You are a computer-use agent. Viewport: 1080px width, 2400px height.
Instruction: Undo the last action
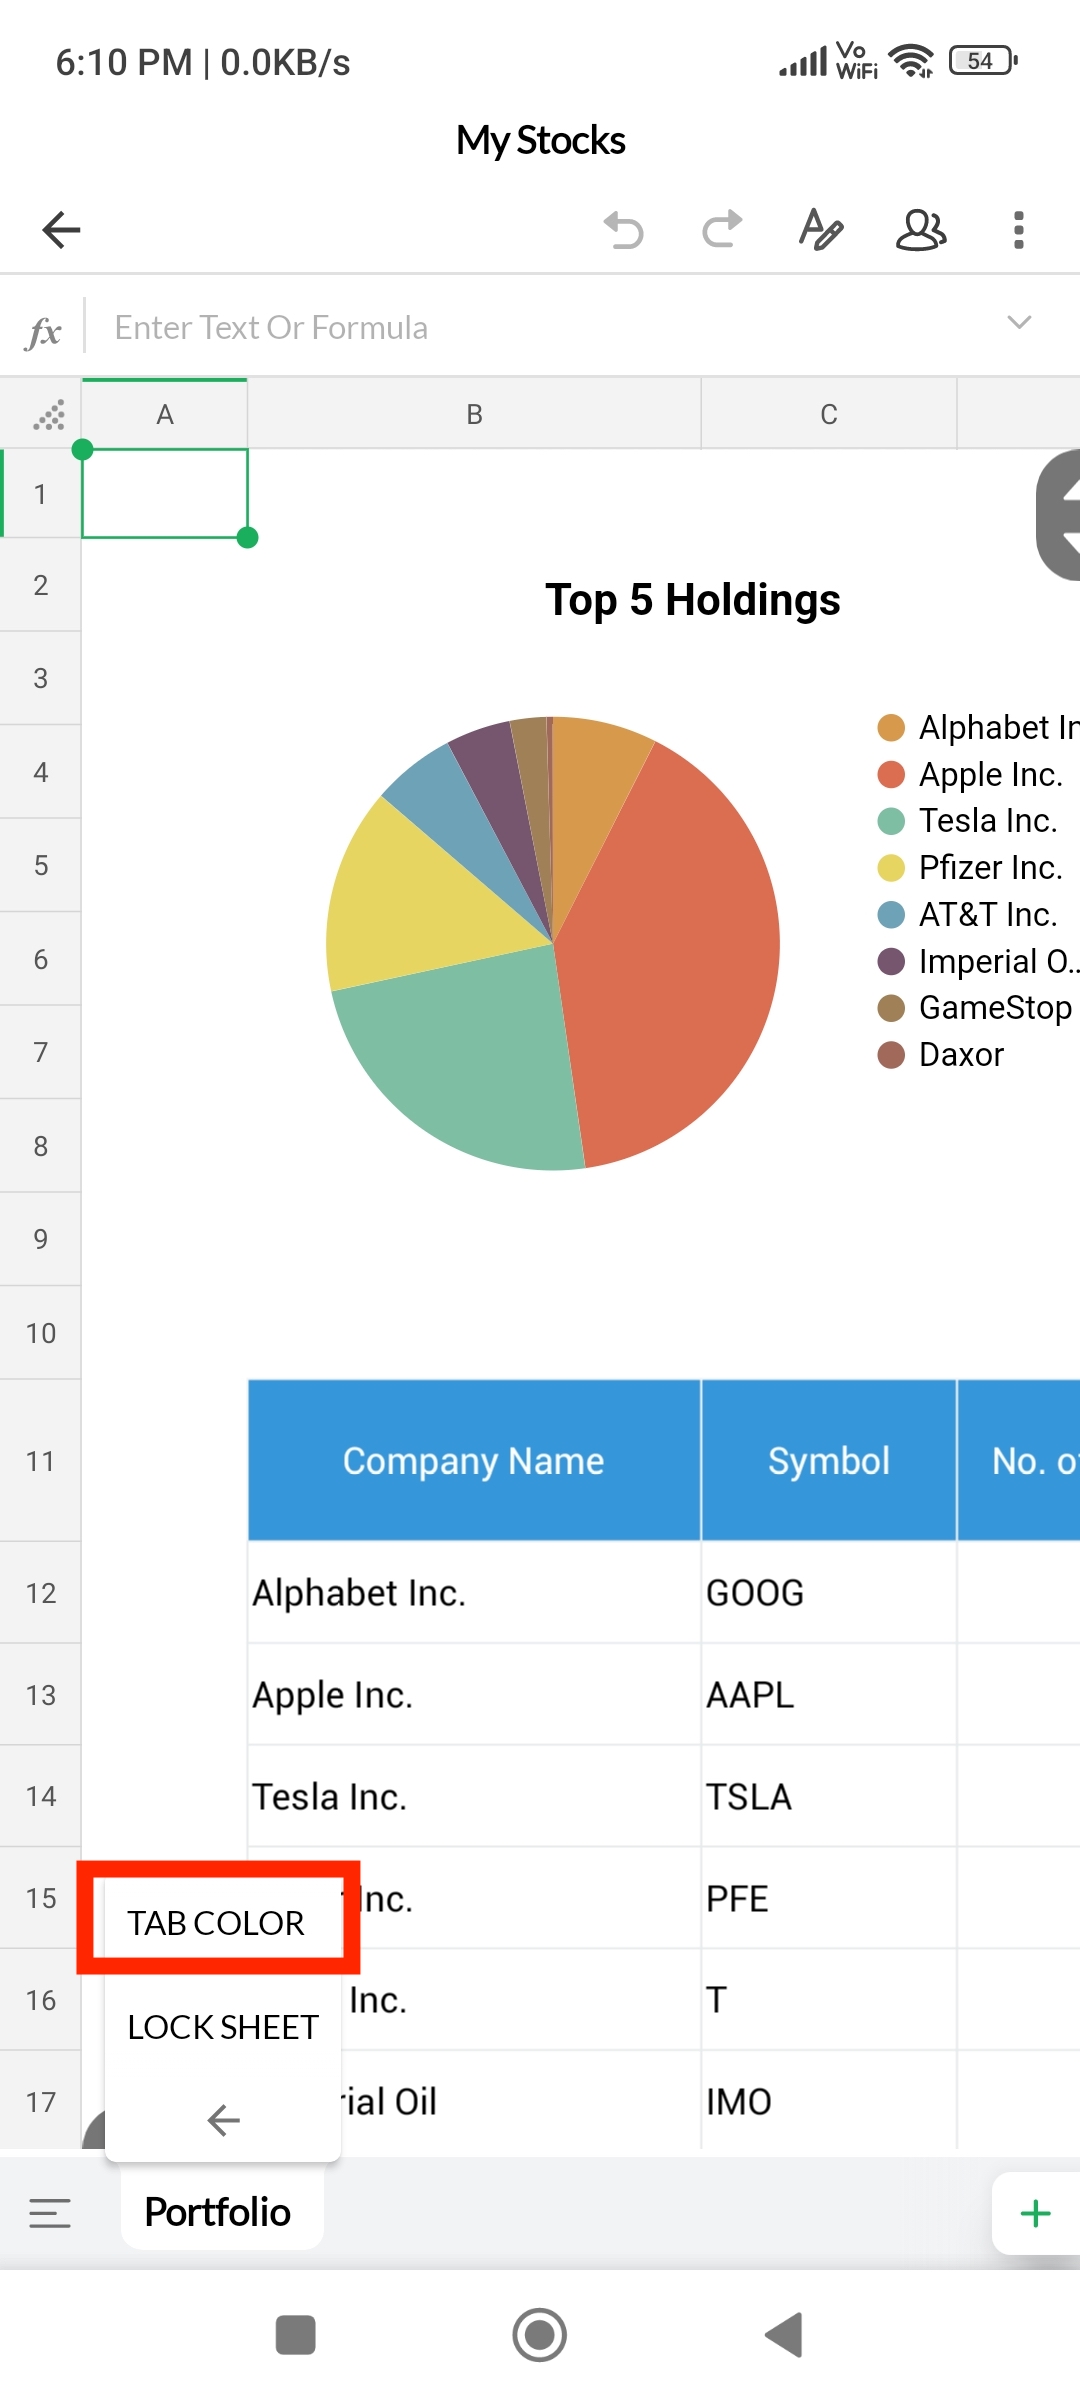[x=624, y=230]
